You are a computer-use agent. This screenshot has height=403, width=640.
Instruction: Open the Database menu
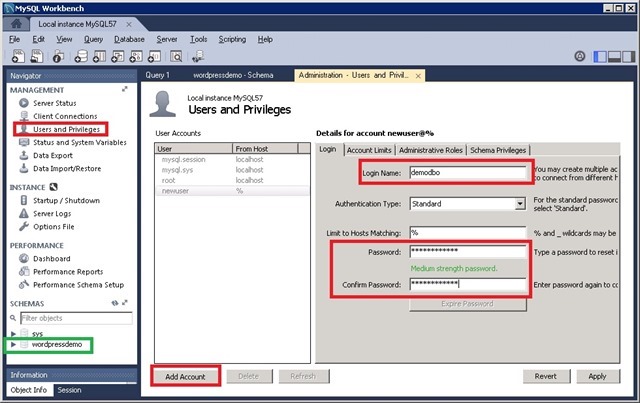(129, 39)
